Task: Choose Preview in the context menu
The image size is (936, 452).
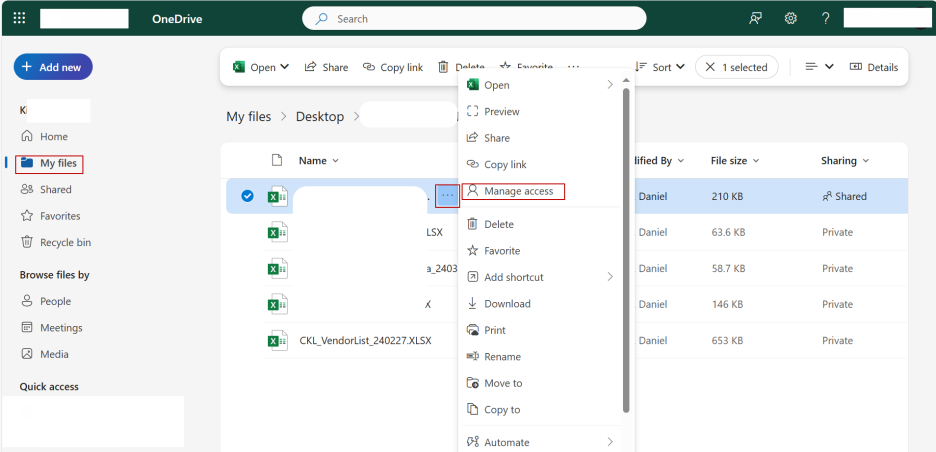Action: pyautogui.click(x=539, y=112)
